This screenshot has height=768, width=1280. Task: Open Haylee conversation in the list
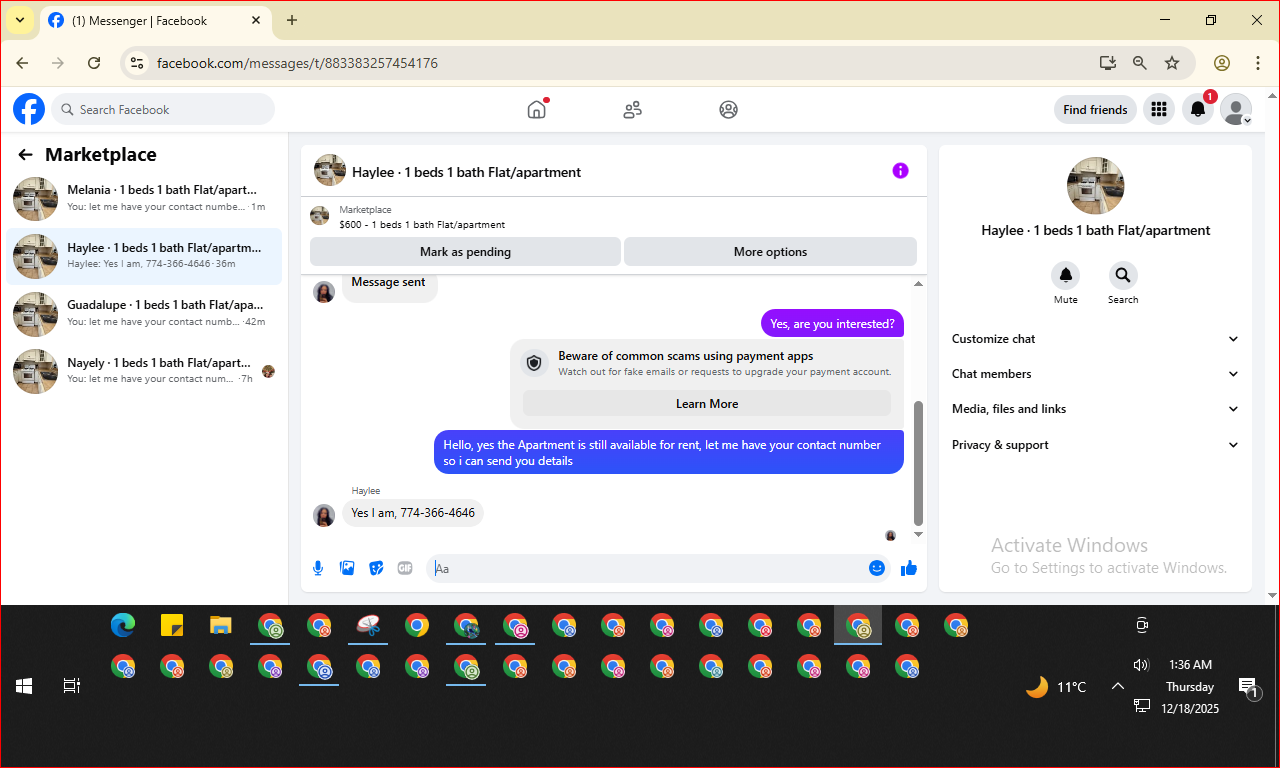pos(144,256)
